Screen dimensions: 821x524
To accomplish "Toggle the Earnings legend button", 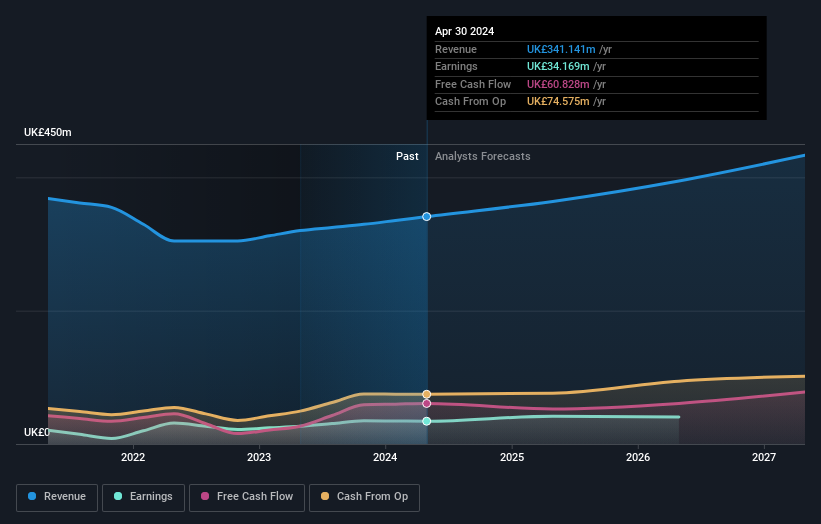I will point(143,497).
